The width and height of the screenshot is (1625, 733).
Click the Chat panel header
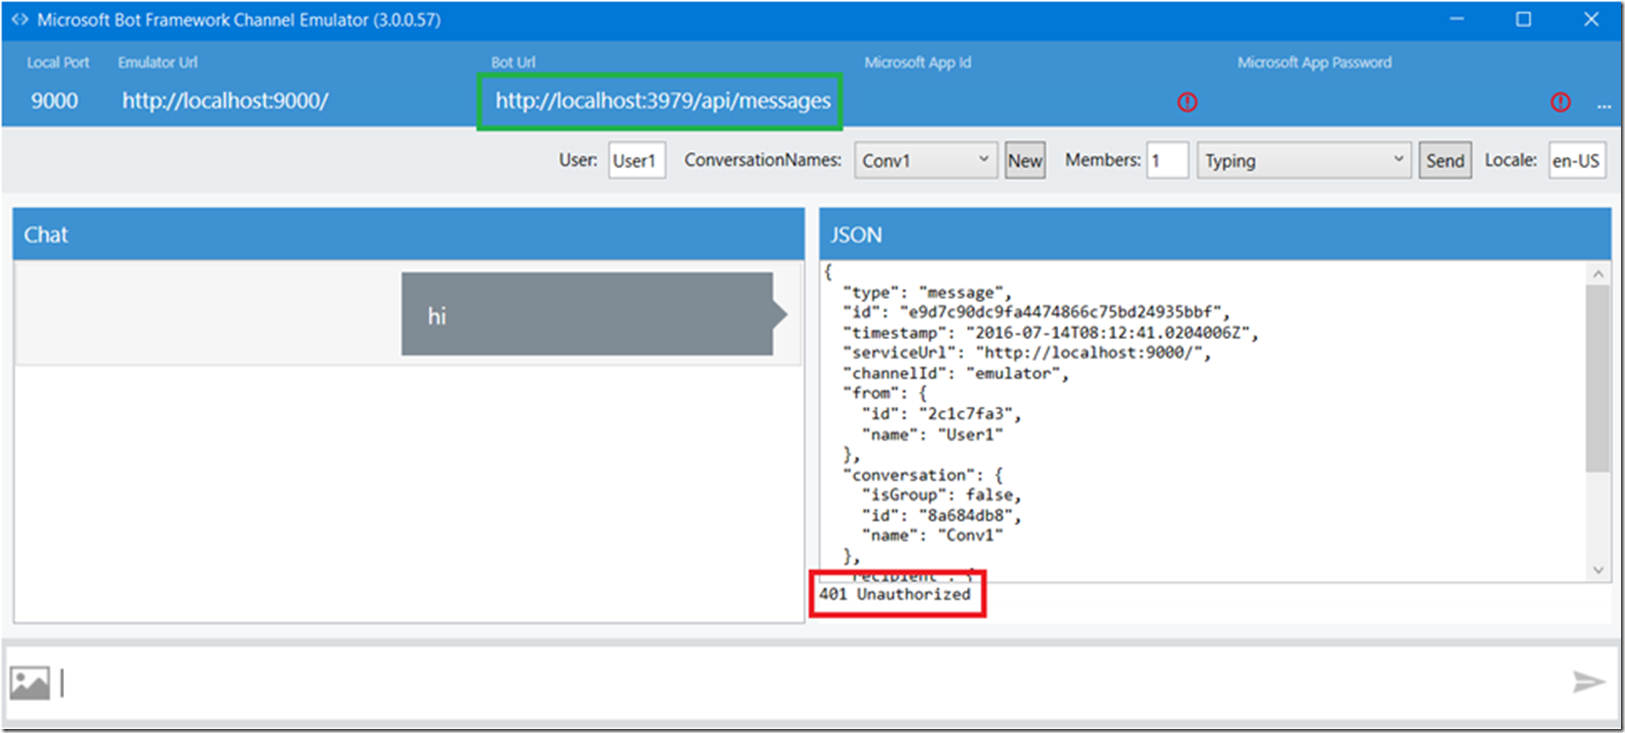point(408,234)
